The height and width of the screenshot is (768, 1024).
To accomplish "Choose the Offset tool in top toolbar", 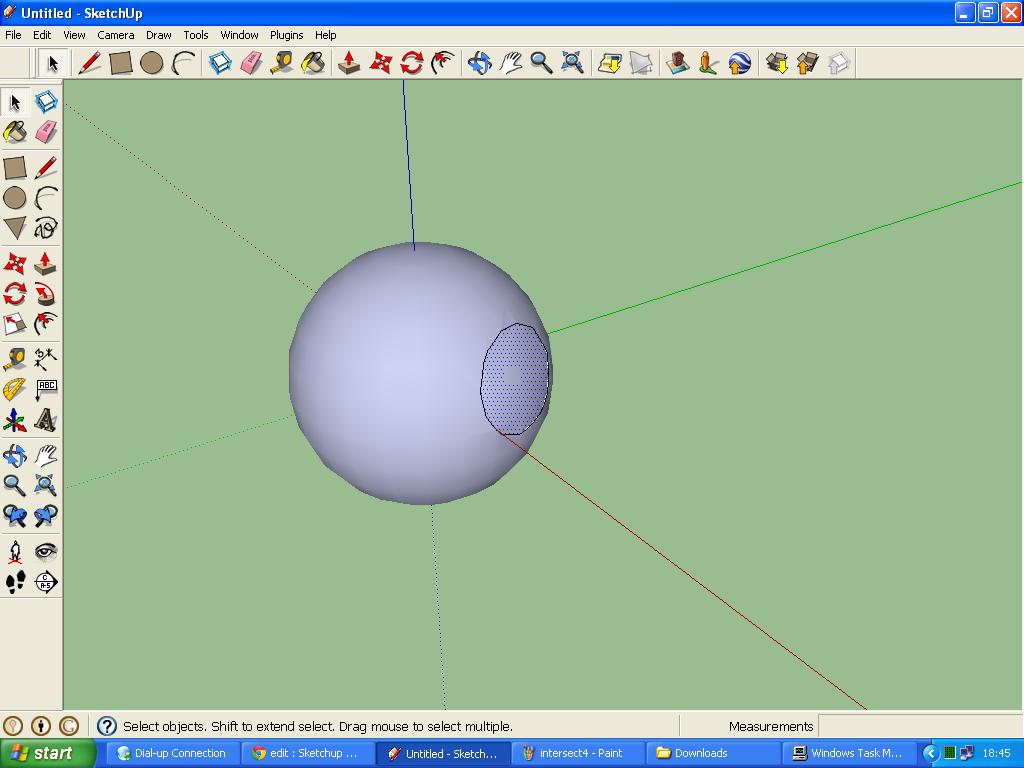I will point(443,63).
